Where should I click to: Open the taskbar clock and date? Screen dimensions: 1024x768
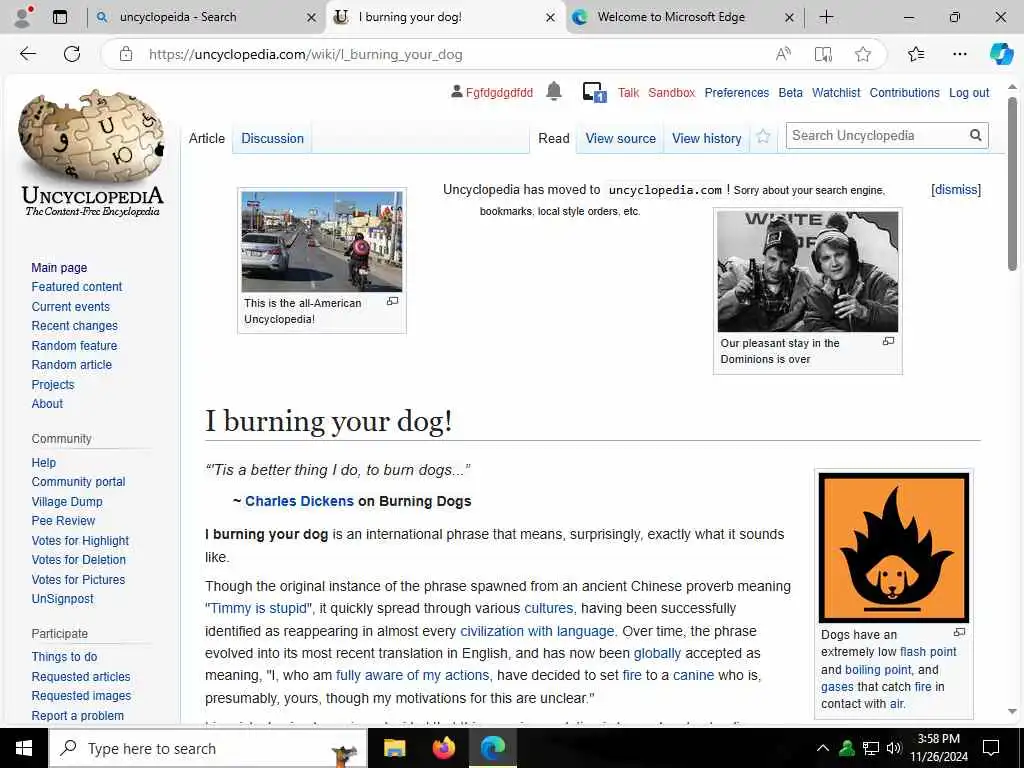point(939,748)
